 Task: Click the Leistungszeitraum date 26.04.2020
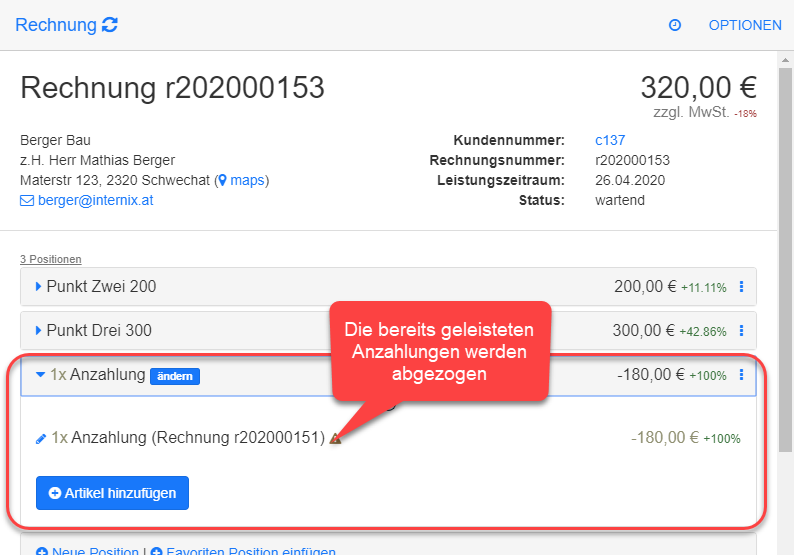(x=630, y=180)
